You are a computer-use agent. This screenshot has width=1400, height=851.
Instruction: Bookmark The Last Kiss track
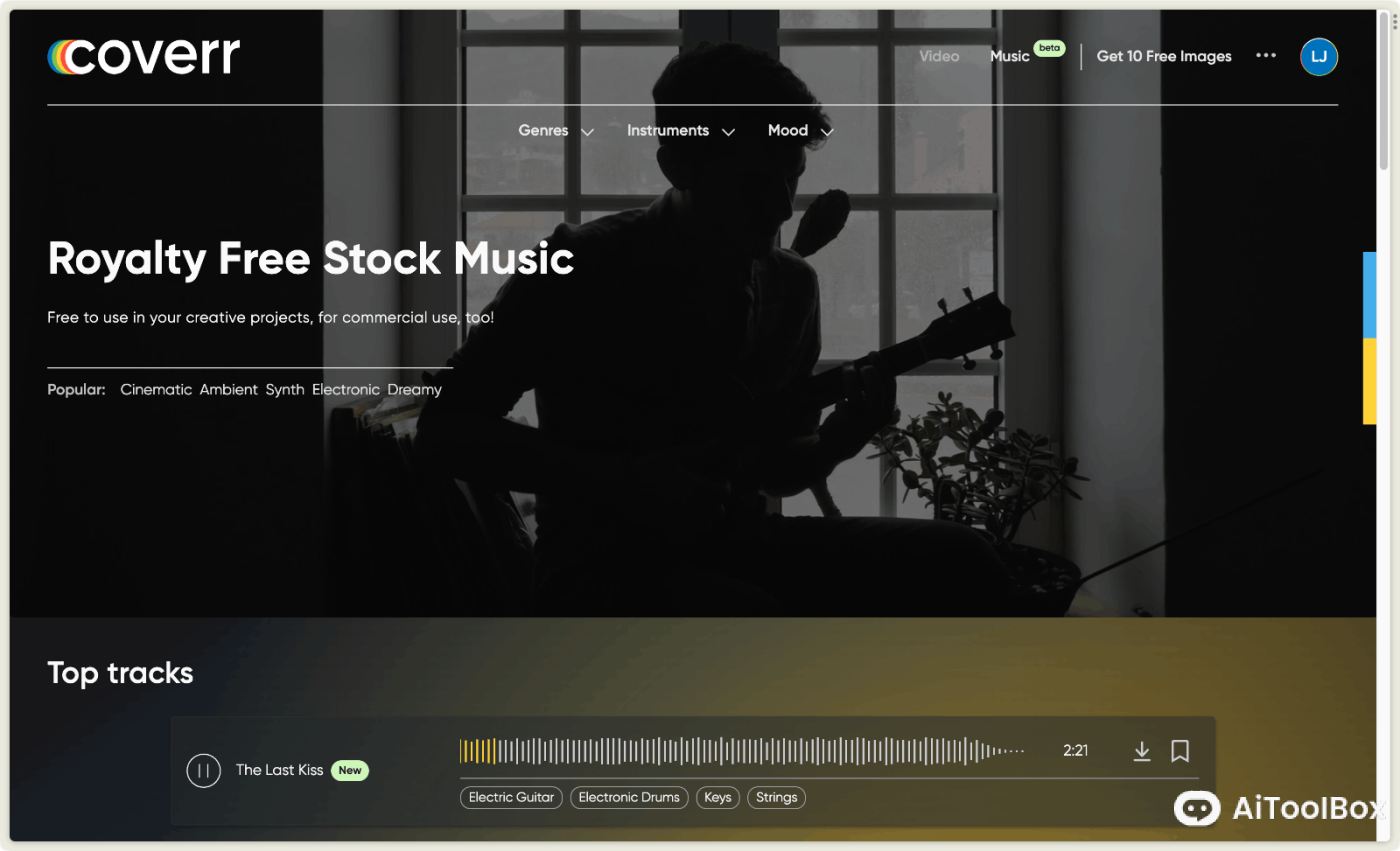[1180, 751]
